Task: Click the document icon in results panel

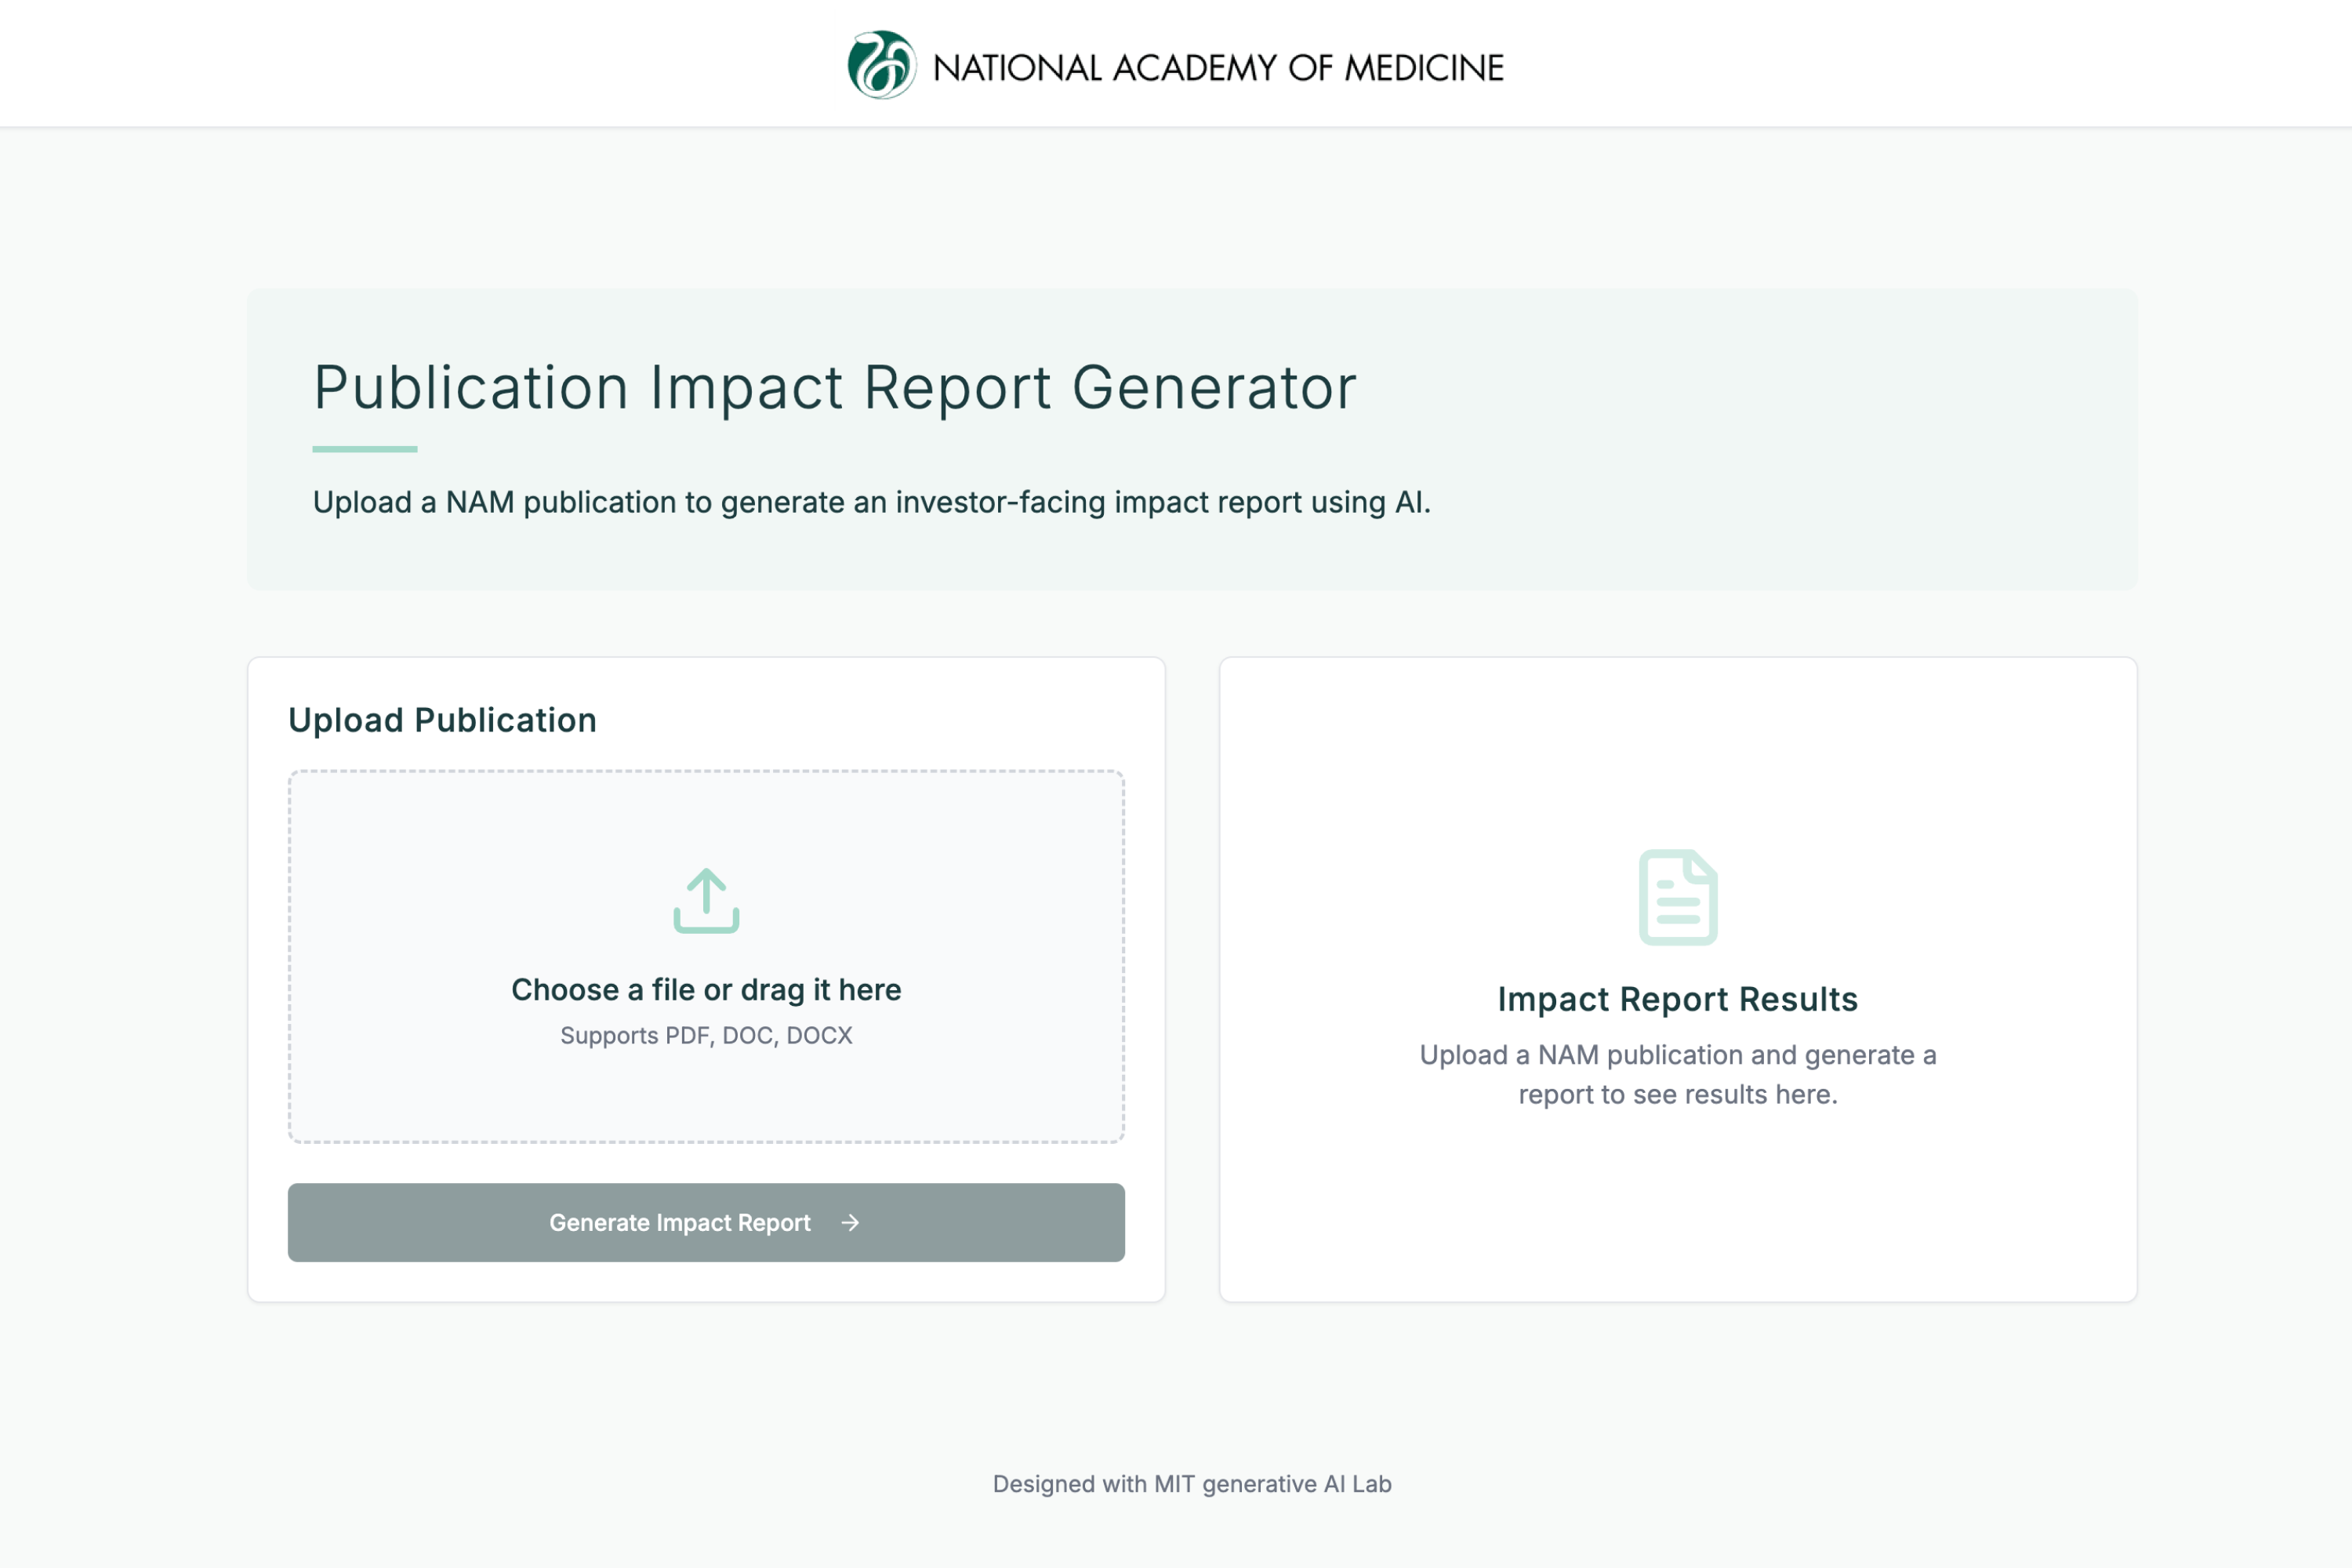Action: tap(1677, 896)
